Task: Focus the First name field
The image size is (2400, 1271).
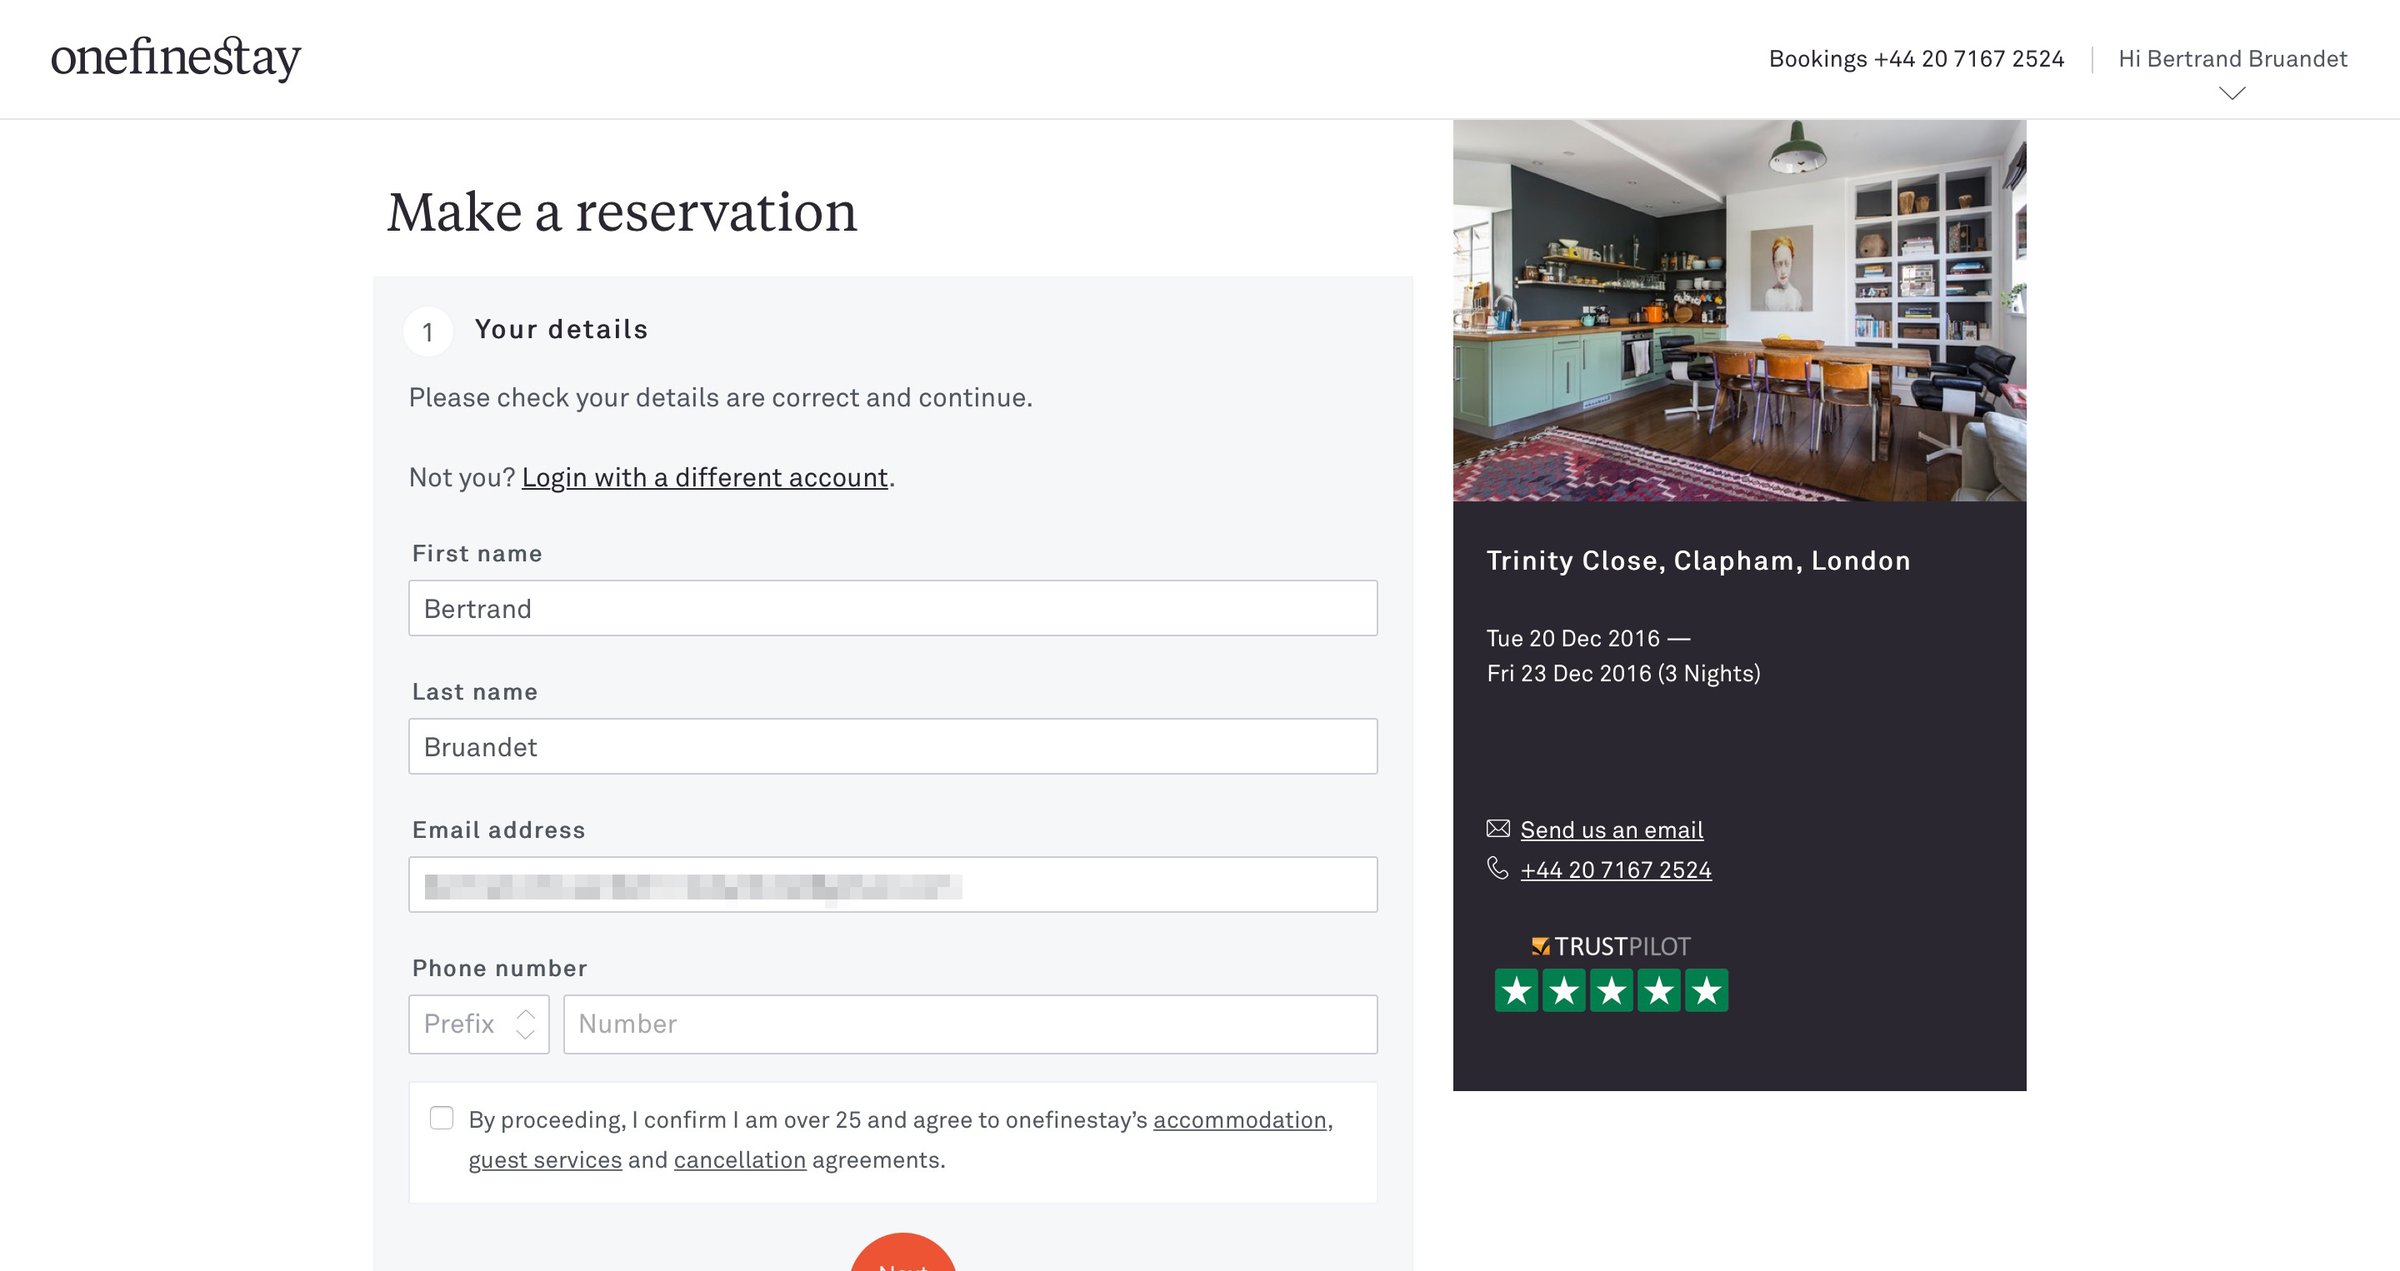Action: 893,608
